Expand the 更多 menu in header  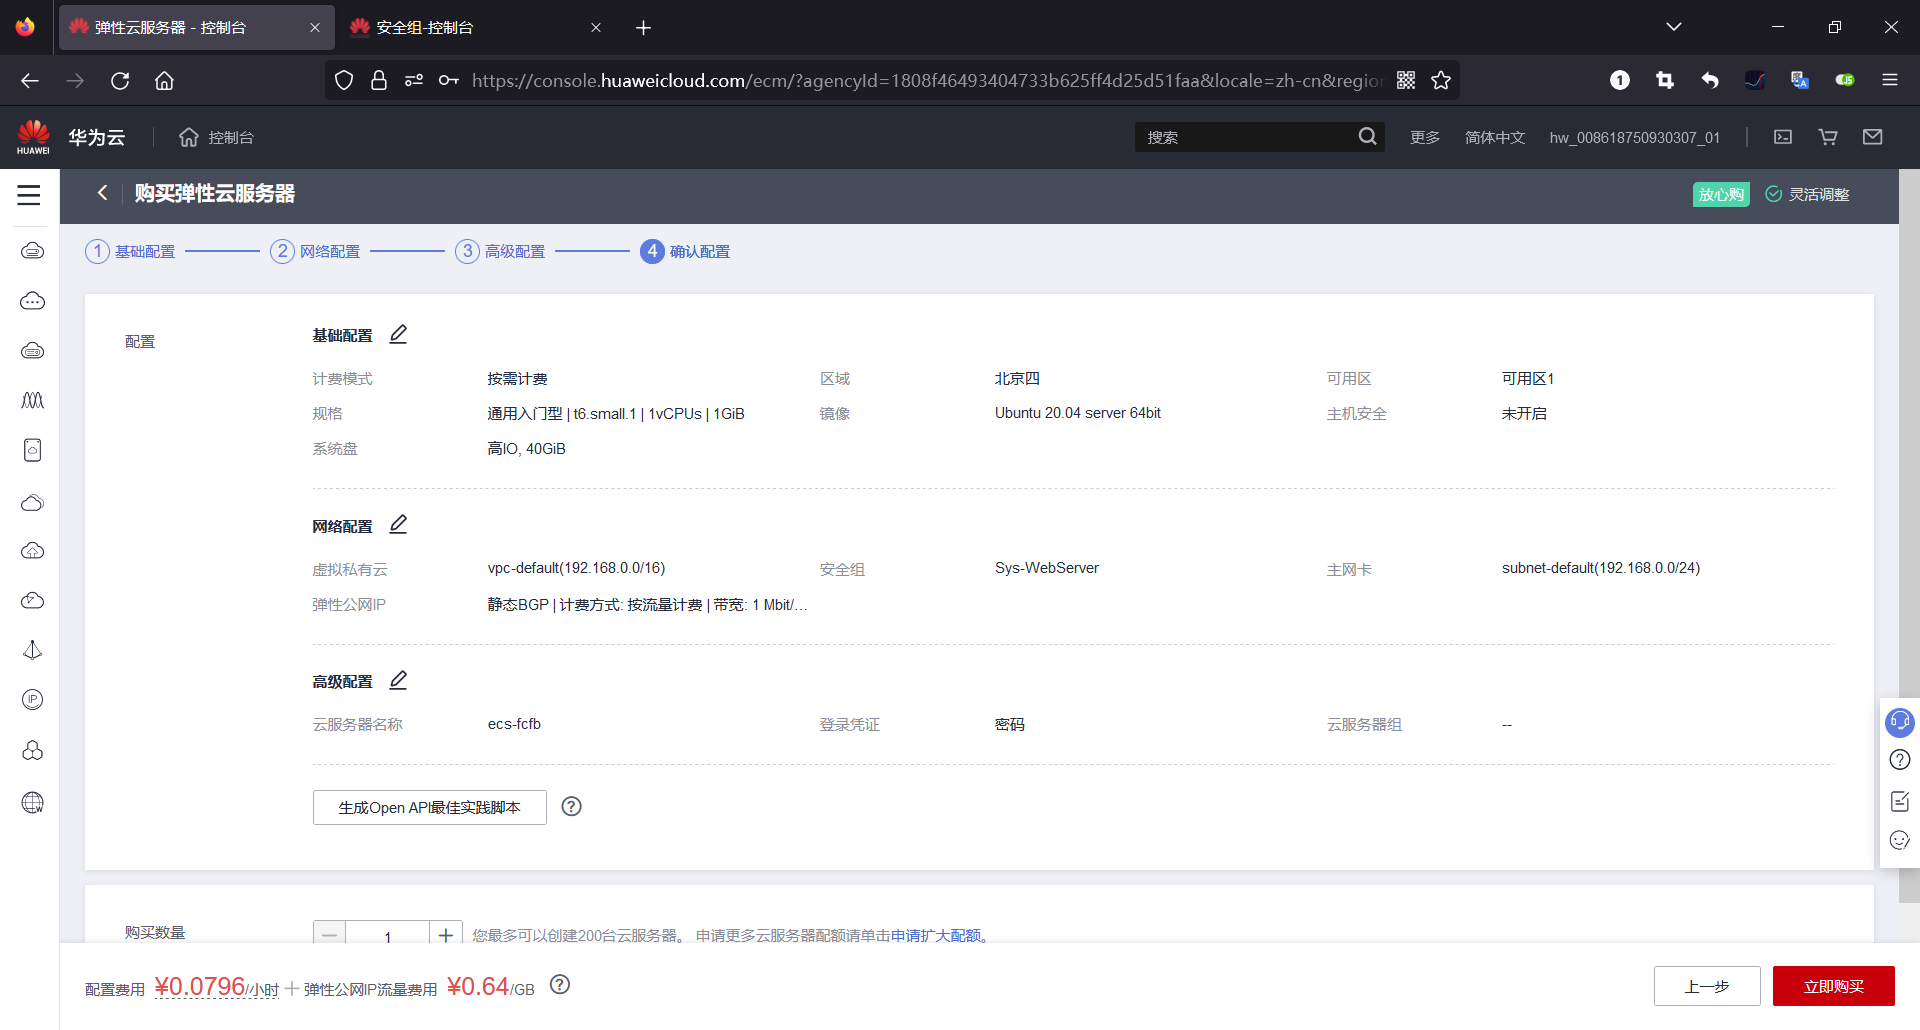(1425, 137)
